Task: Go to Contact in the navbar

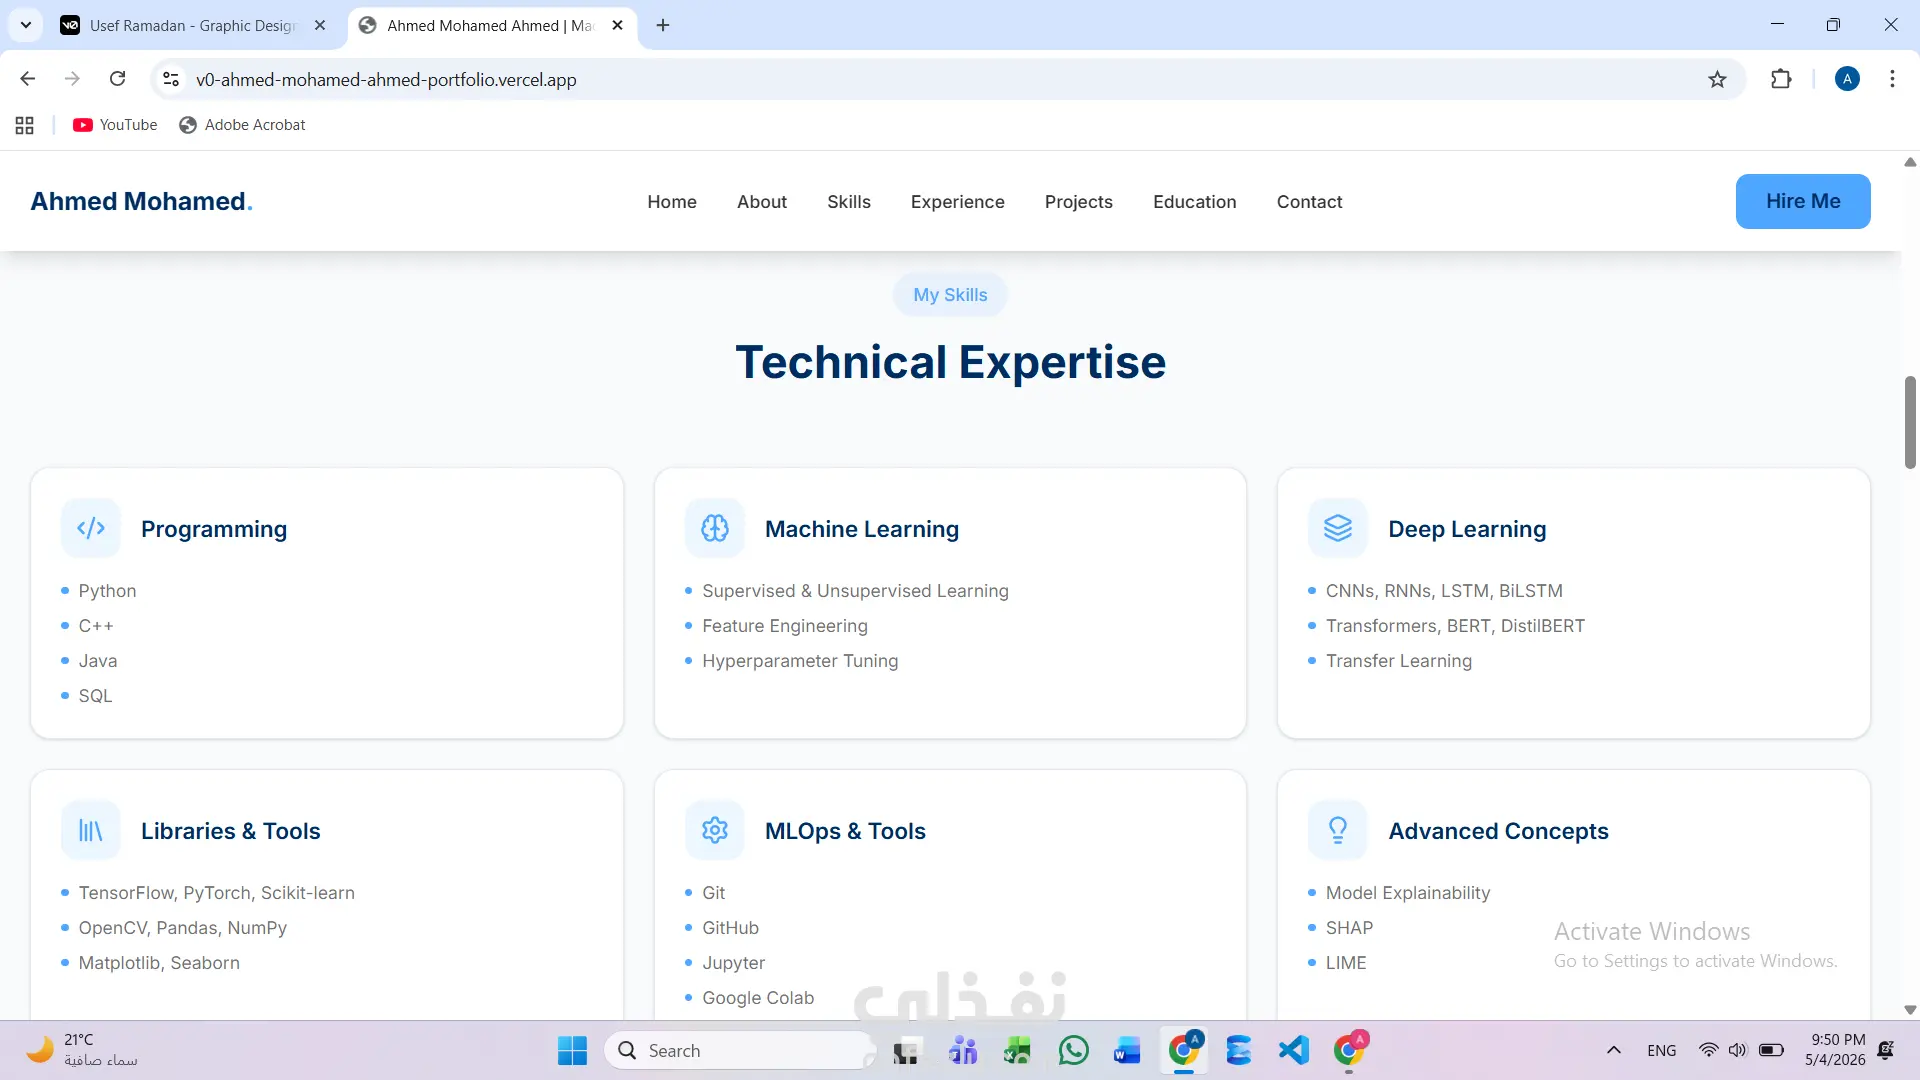Action: (1310, 202)
